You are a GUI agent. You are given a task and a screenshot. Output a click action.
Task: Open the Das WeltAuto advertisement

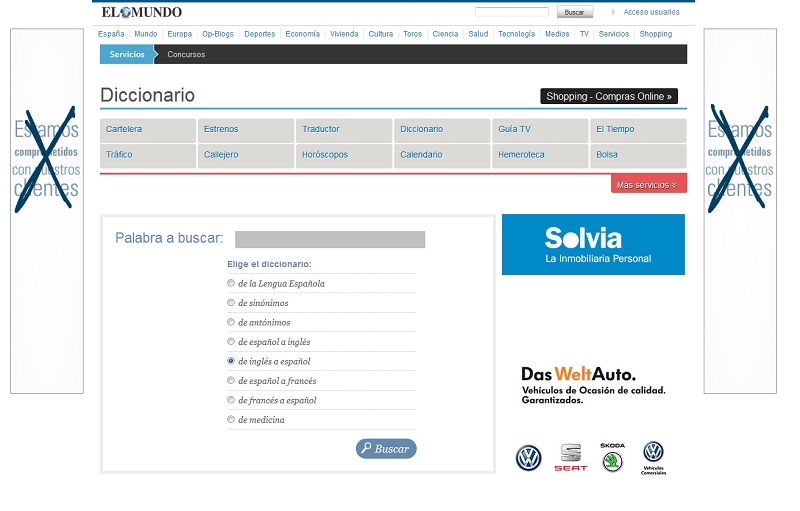coord(592,385)
